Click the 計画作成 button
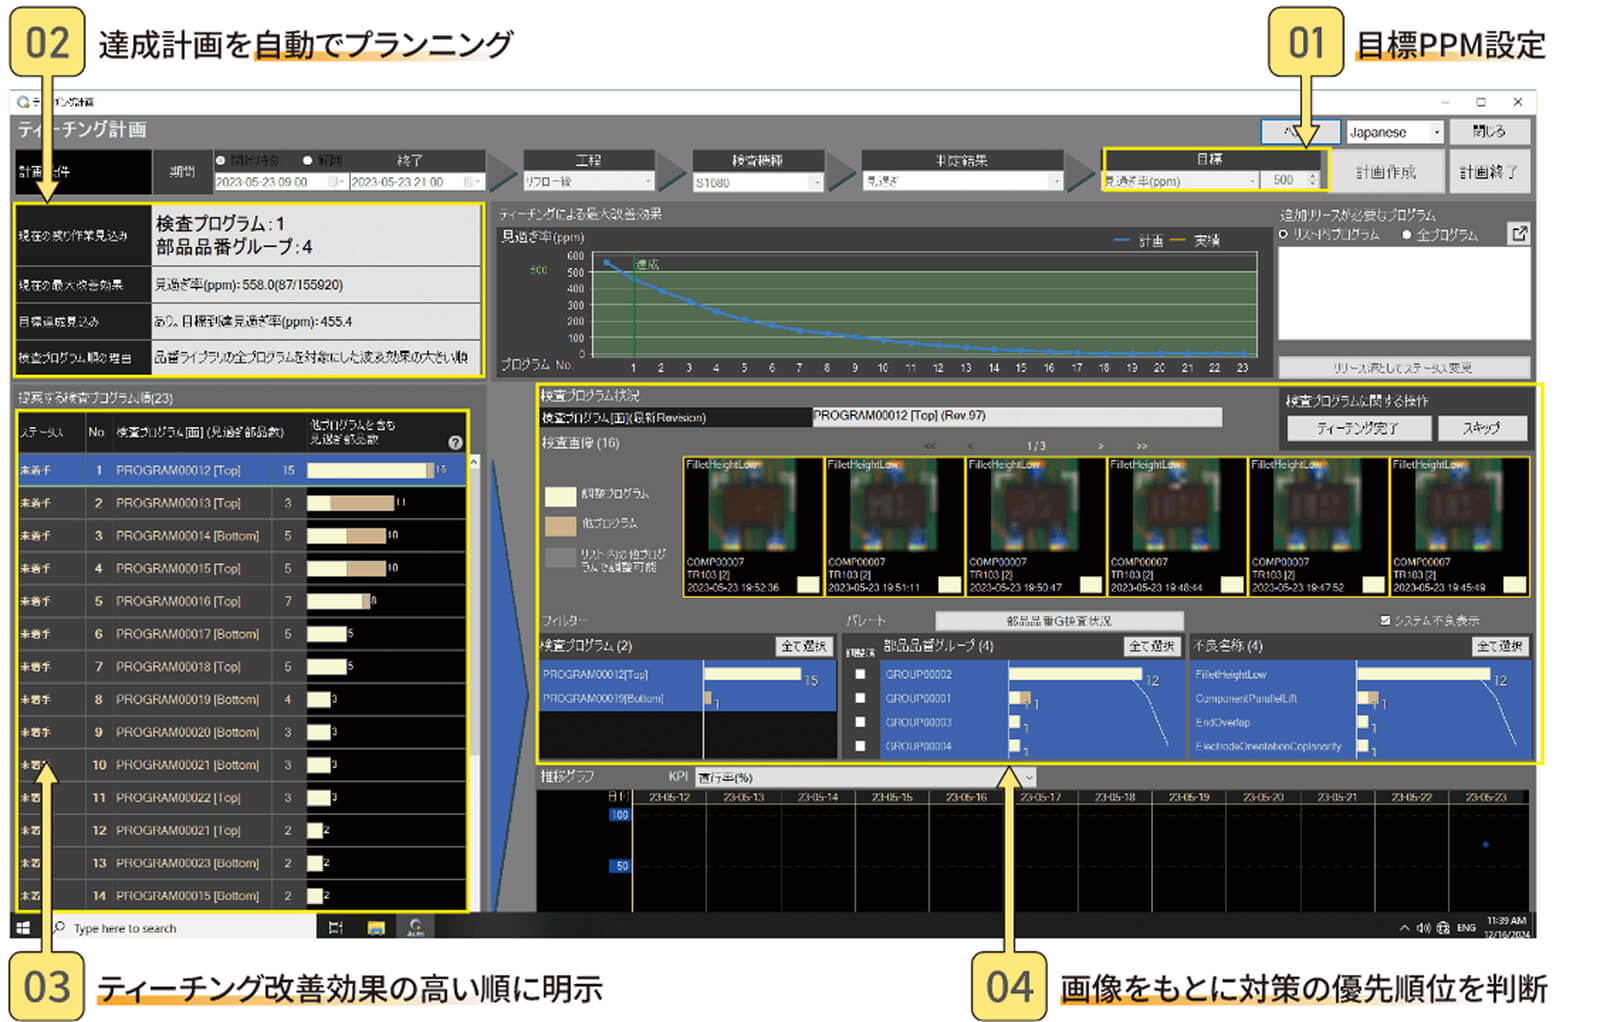The image size is (1600, 1022). click(1386, 172)
